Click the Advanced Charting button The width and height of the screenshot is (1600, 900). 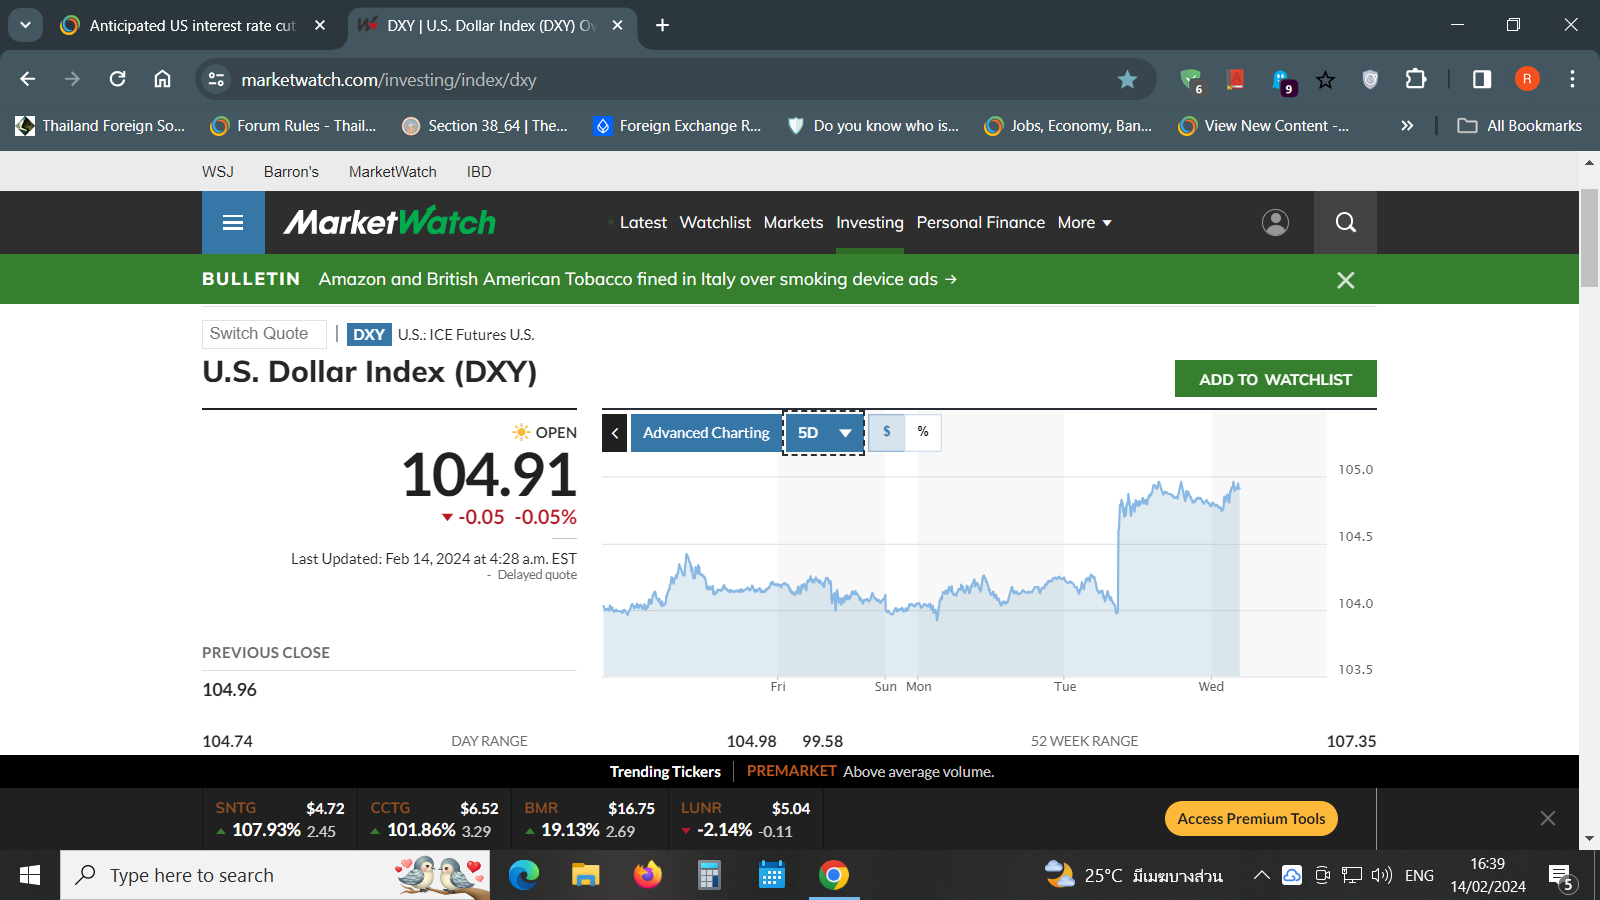coord(706,433)
